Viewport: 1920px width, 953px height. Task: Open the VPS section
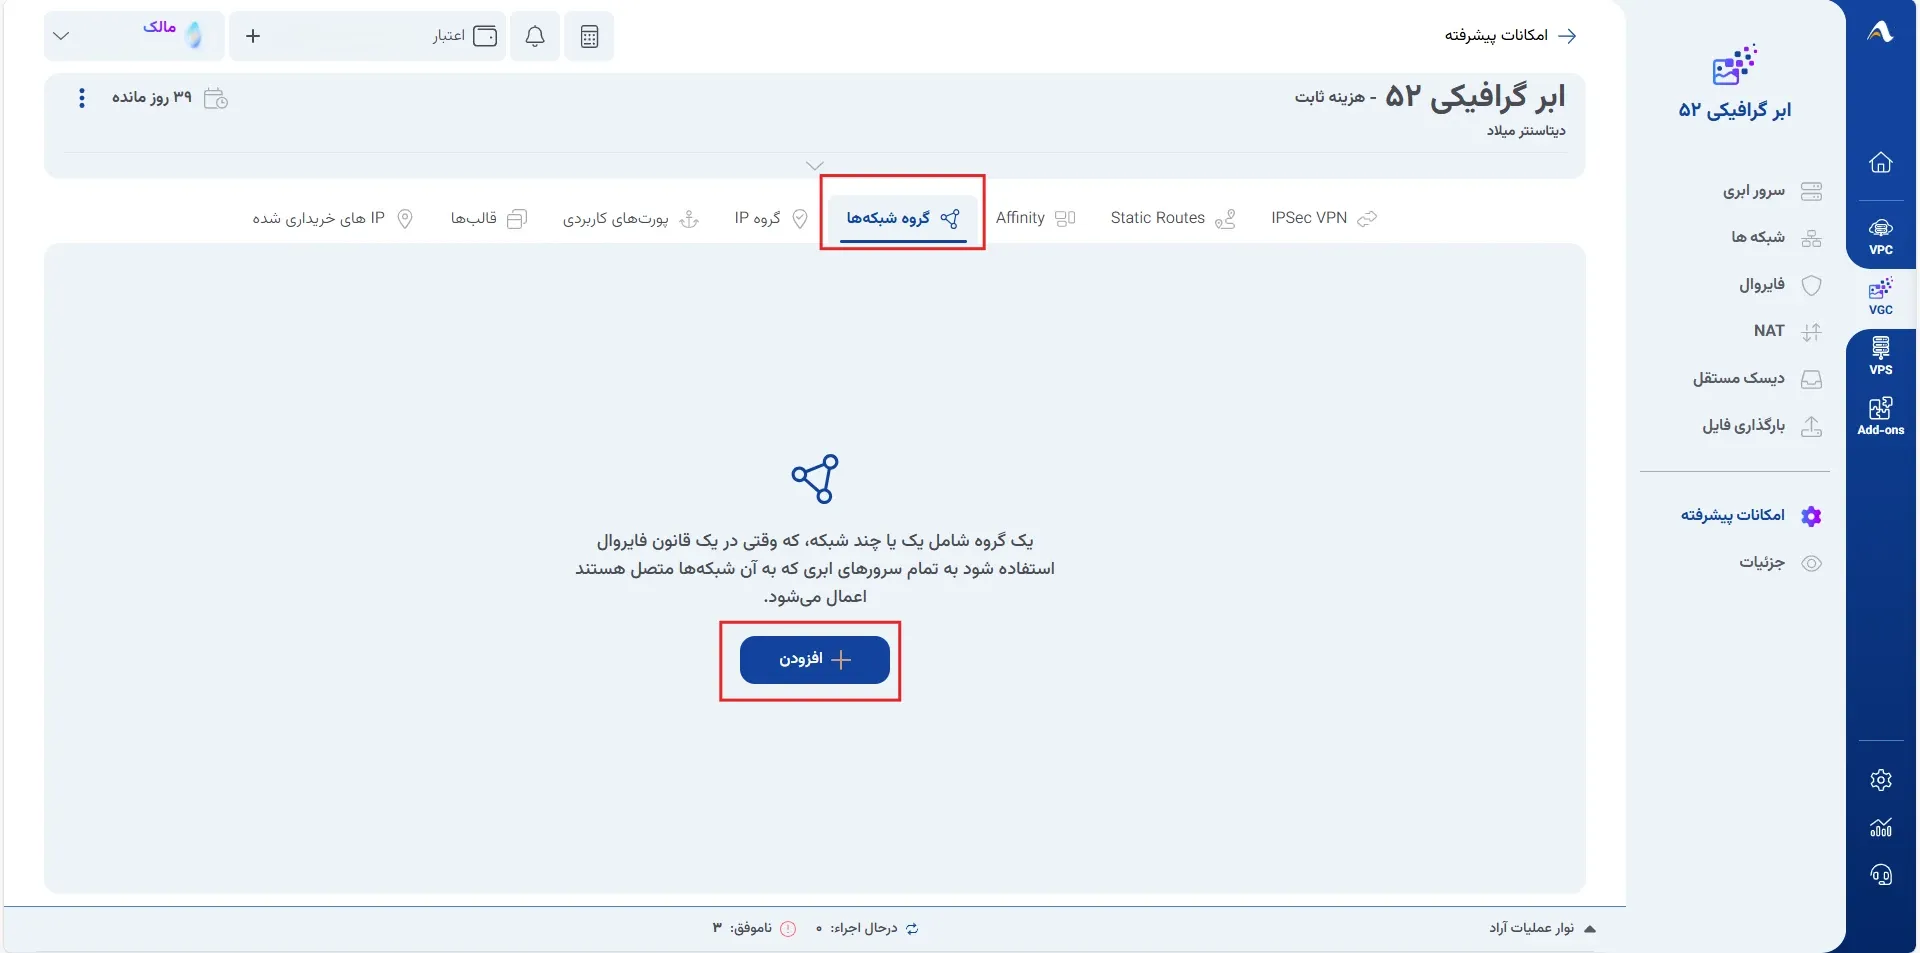(x=1881, y=356)
